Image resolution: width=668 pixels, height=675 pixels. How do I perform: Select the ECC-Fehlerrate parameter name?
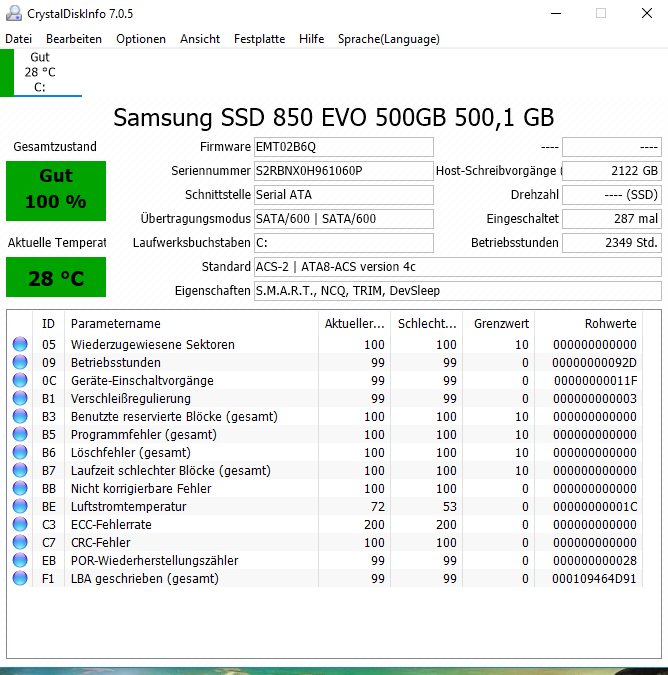tap(111, 525)
